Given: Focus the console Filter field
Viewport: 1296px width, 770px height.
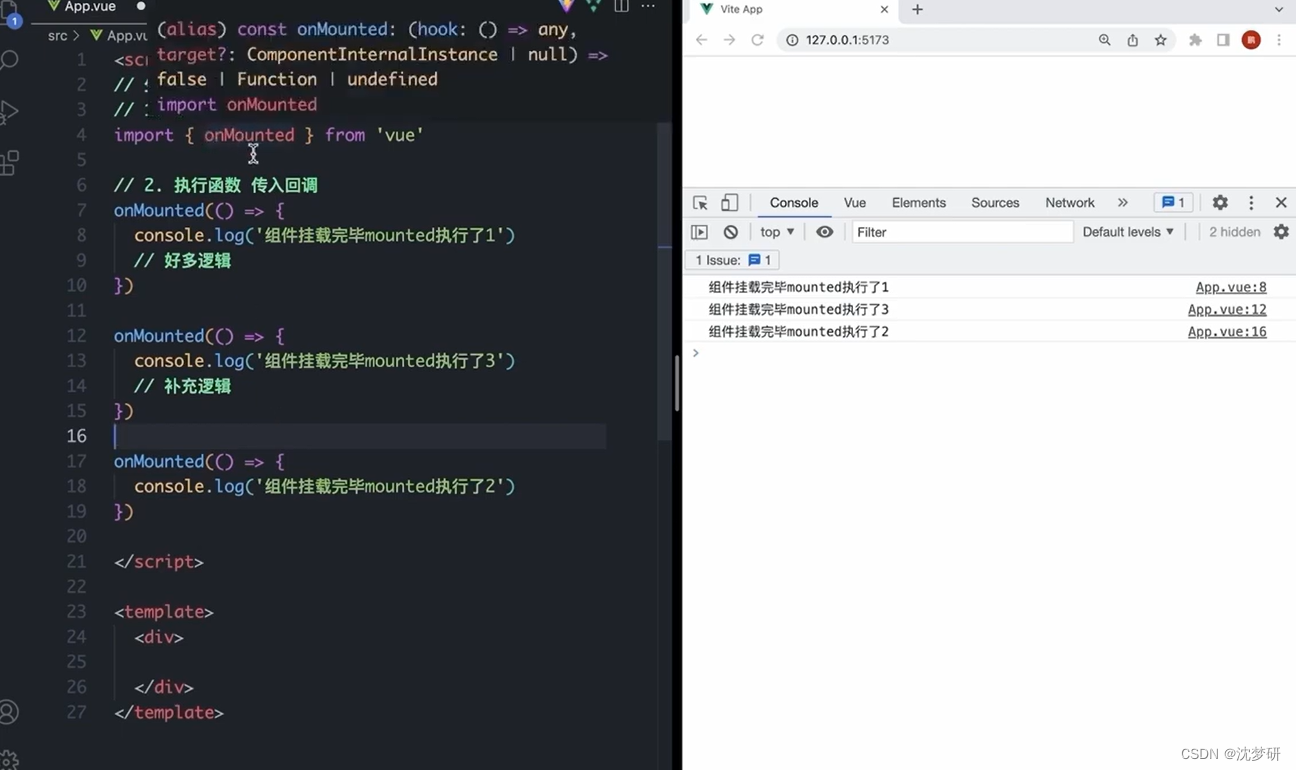Looking at the screenshot, I should pyautogui.click(x=962, y=232).
